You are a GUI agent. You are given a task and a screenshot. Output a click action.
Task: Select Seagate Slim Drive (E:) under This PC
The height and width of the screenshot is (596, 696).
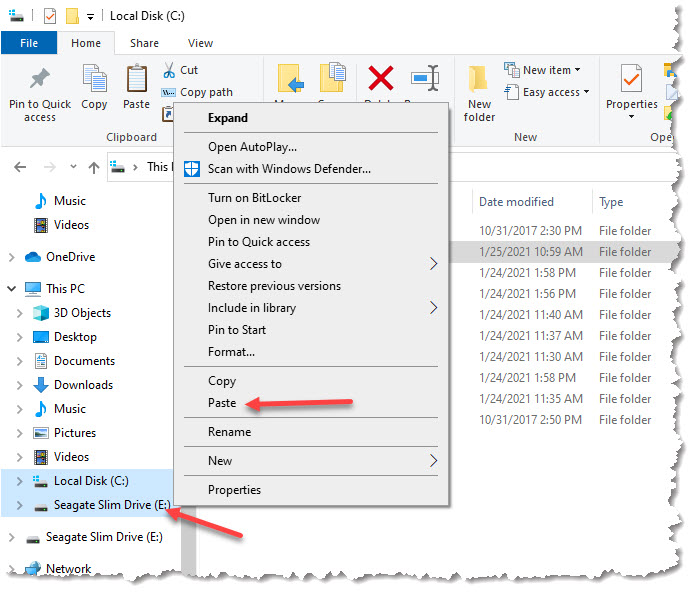[x=102, y=505]
